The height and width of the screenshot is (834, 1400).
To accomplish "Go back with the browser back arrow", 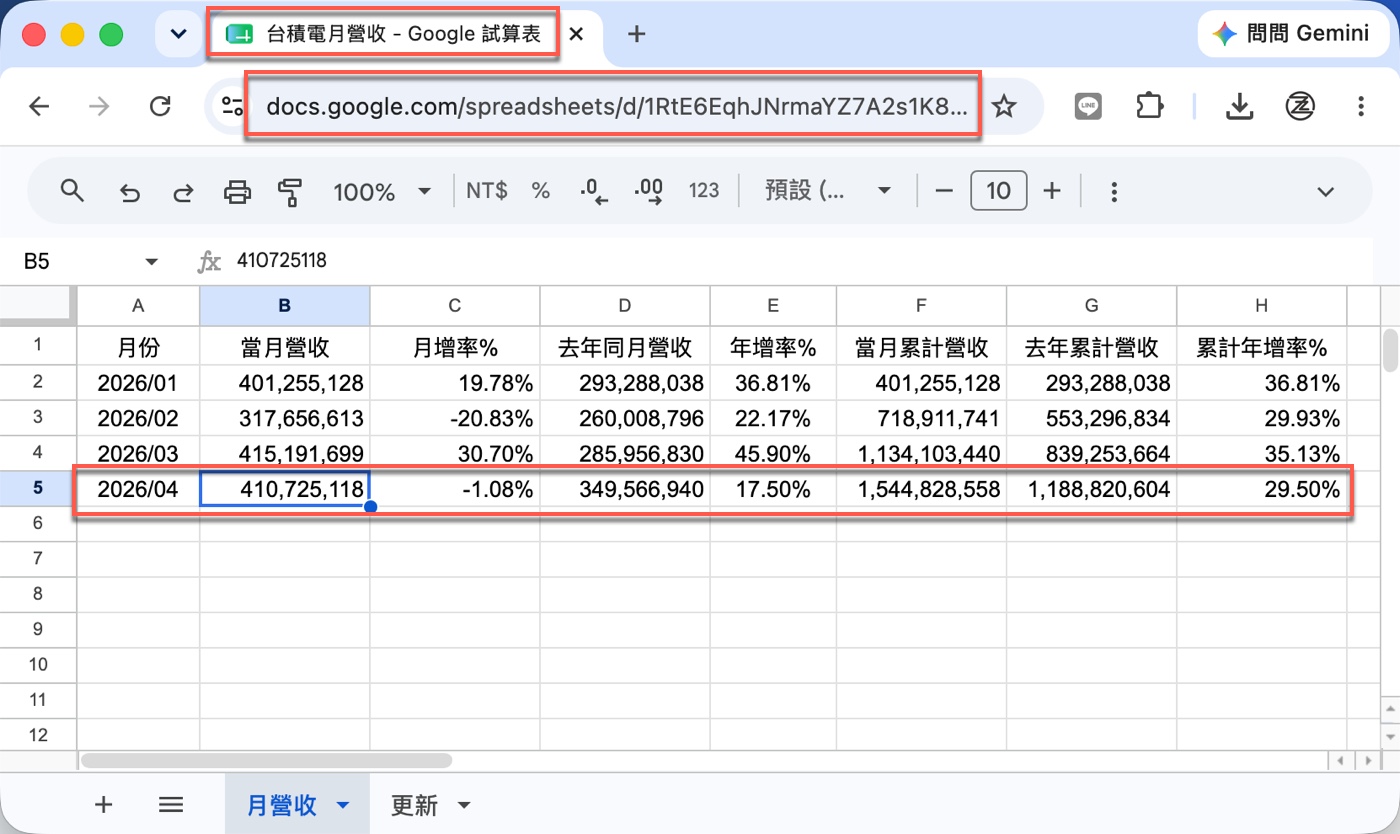I will [x=39, y=107].
